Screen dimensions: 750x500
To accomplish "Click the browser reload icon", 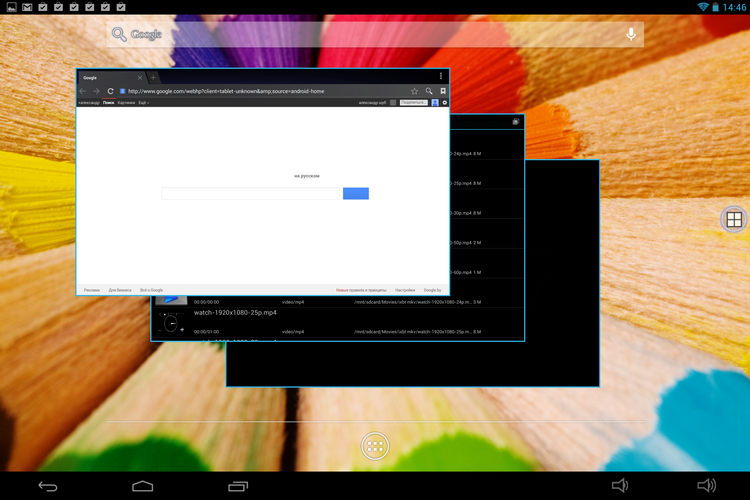I will [x=110, y=91].
